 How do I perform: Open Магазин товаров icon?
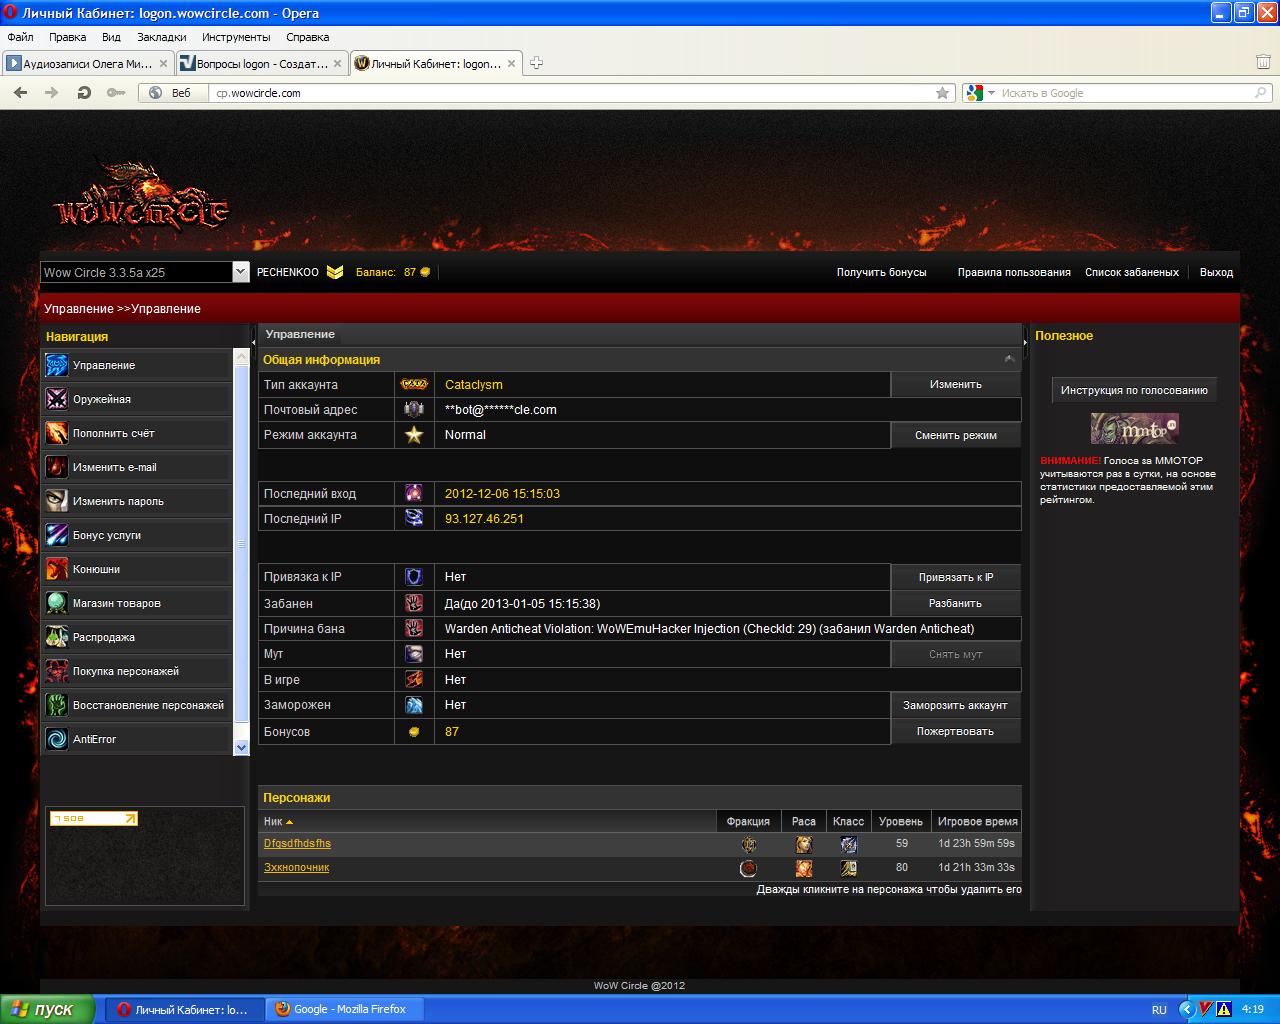57,603
